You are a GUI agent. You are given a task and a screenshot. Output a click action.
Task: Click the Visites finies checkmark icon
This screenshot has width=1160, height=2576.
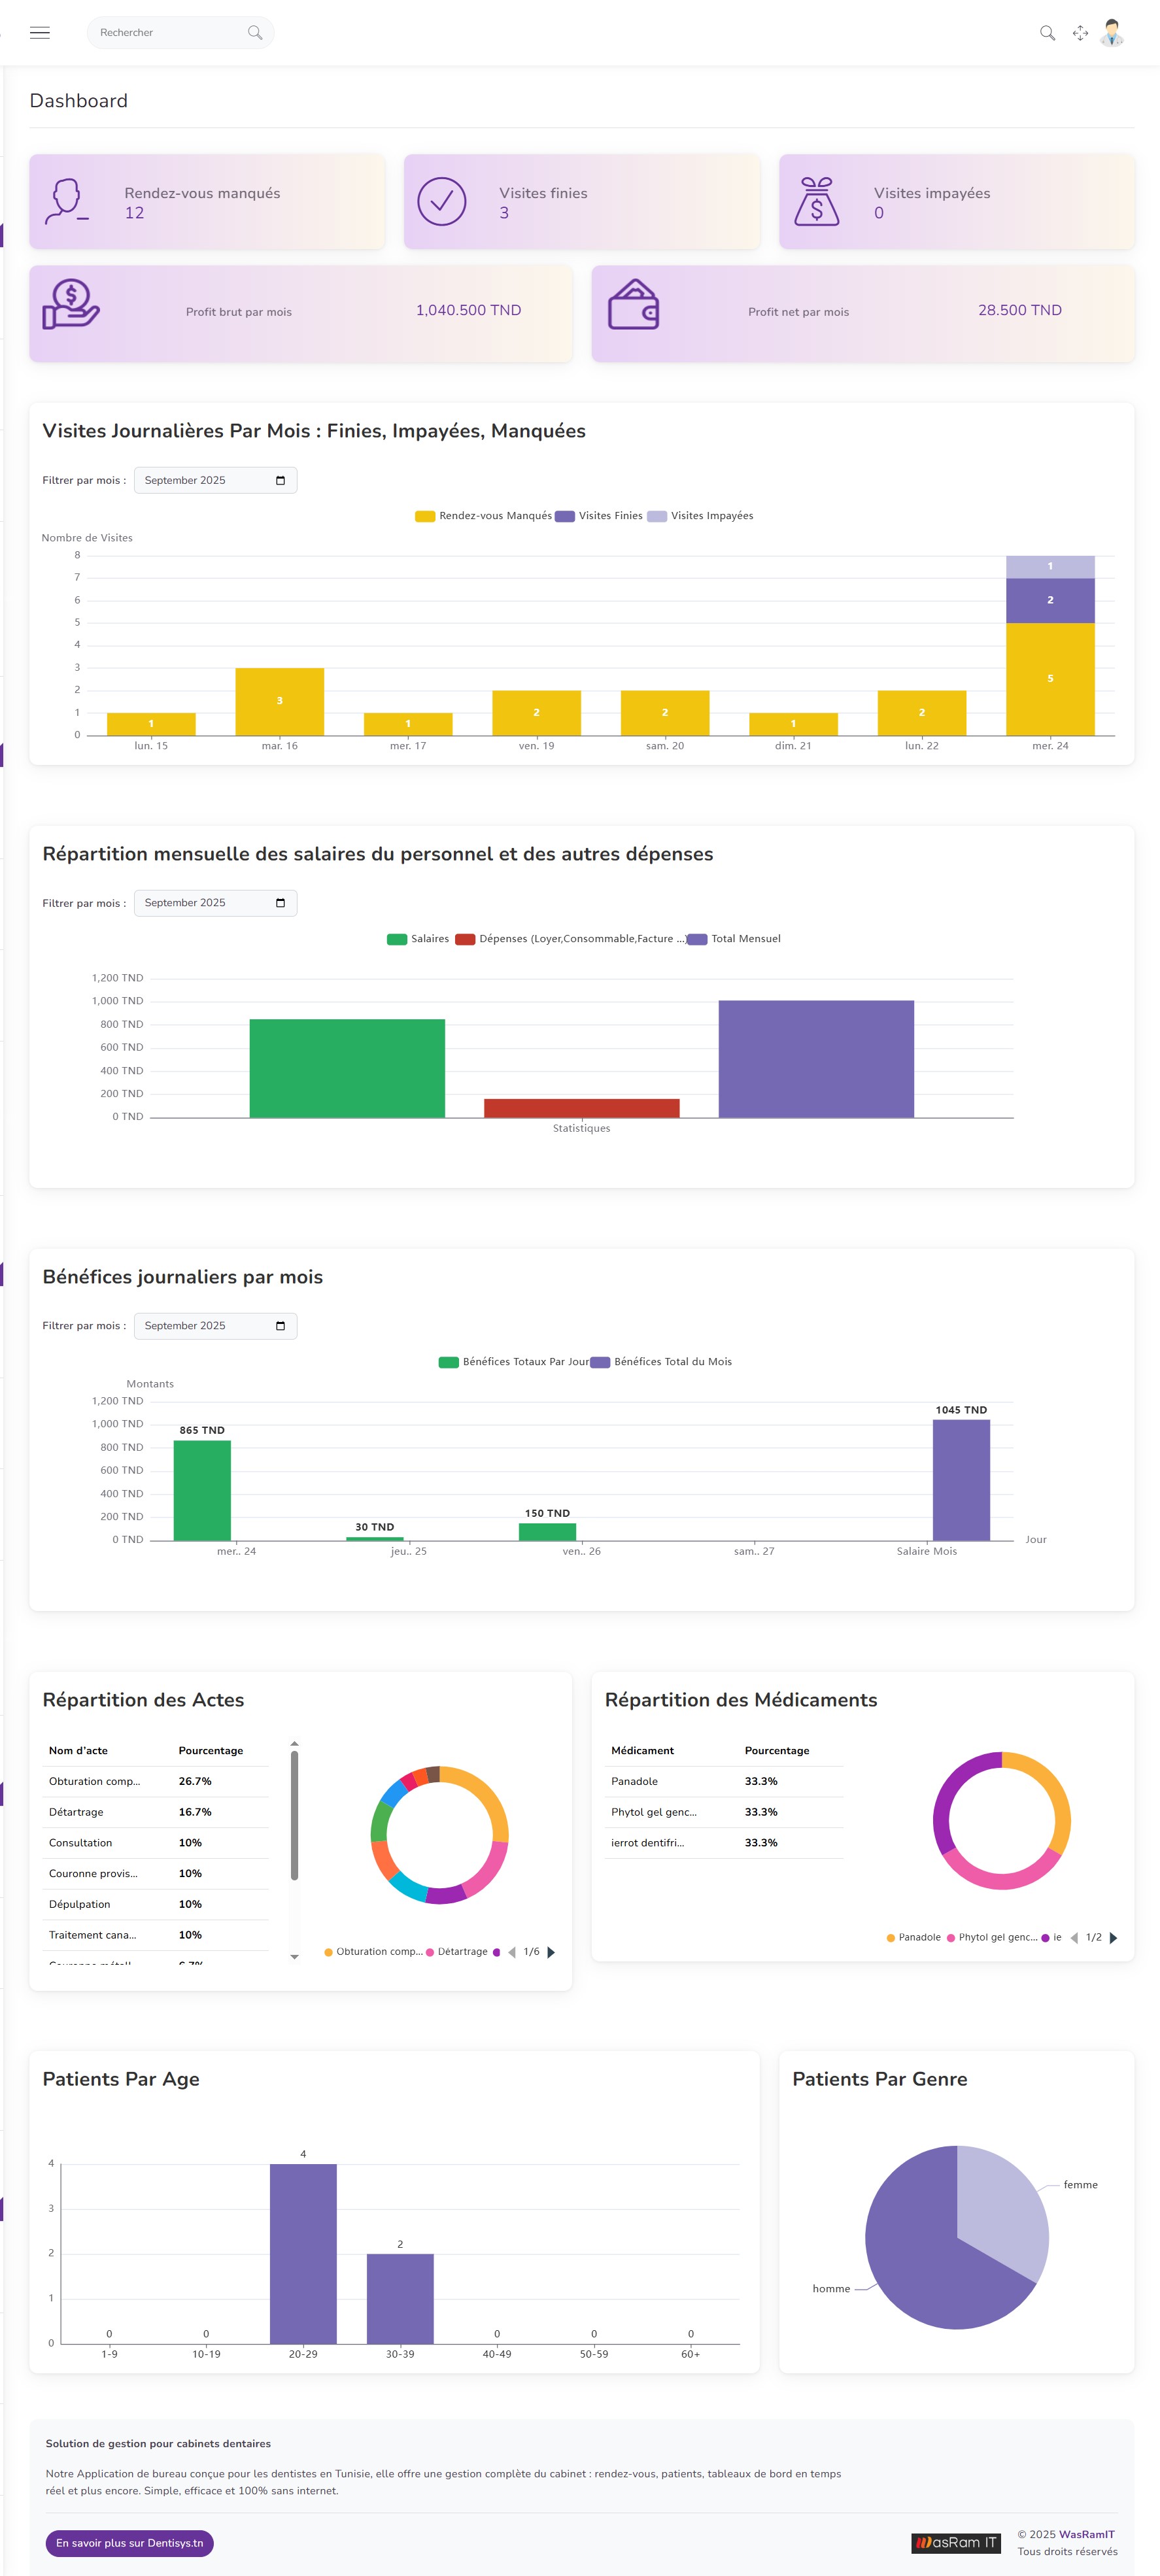[x=441, y=201]
